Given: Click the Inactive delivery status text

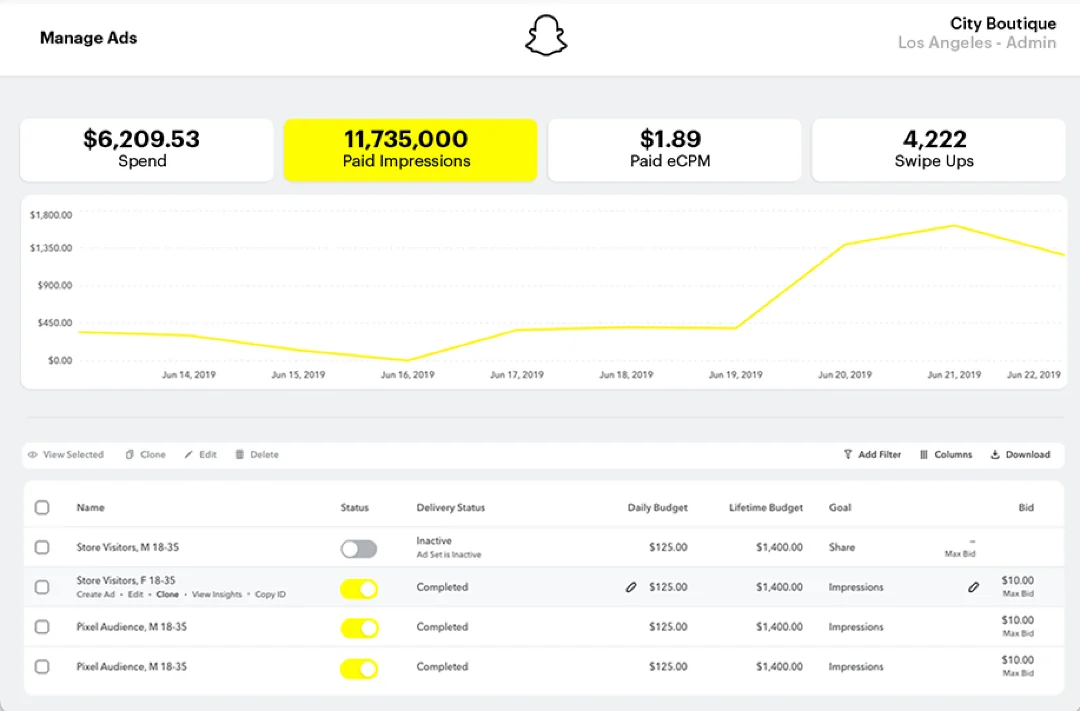Looking at the screenshot, I should [x=434, y=541].
